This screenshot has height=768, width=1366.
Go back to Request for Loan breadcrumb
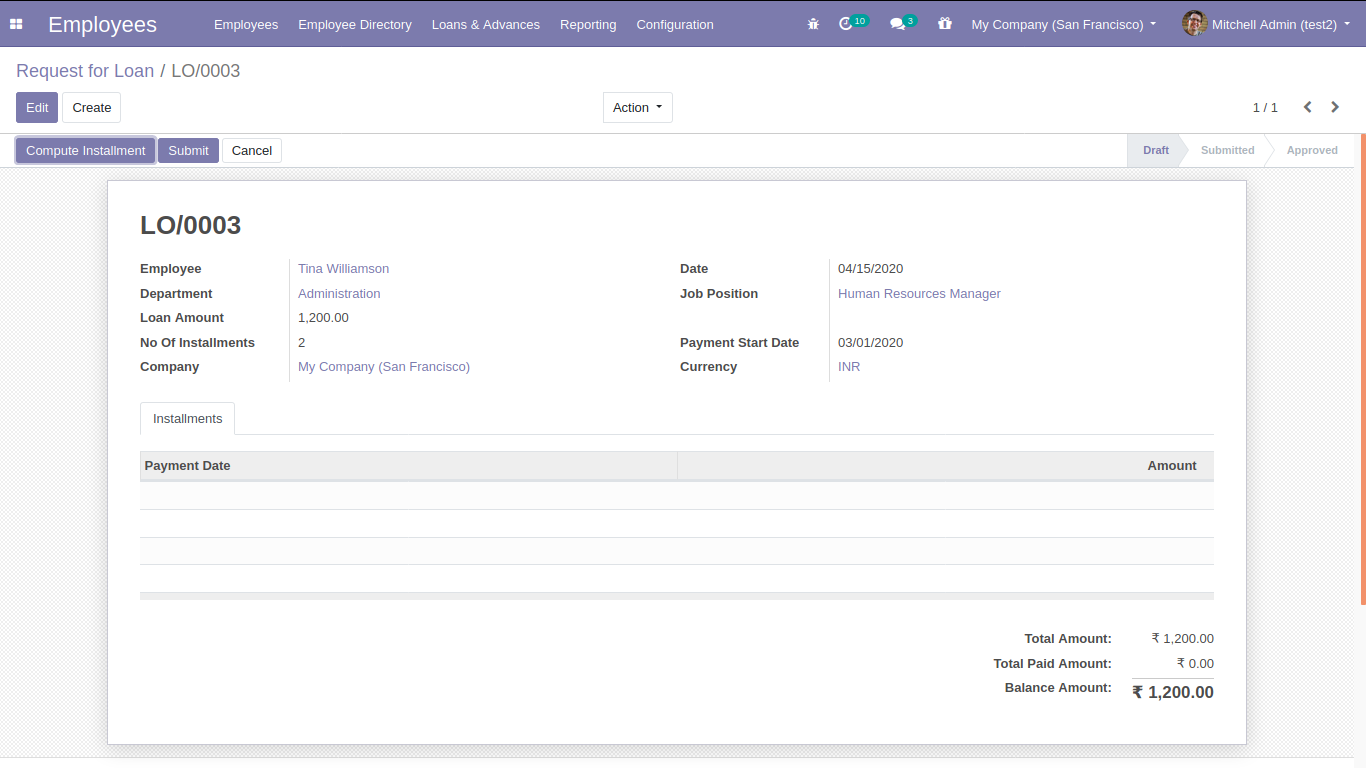pos(85,71)
